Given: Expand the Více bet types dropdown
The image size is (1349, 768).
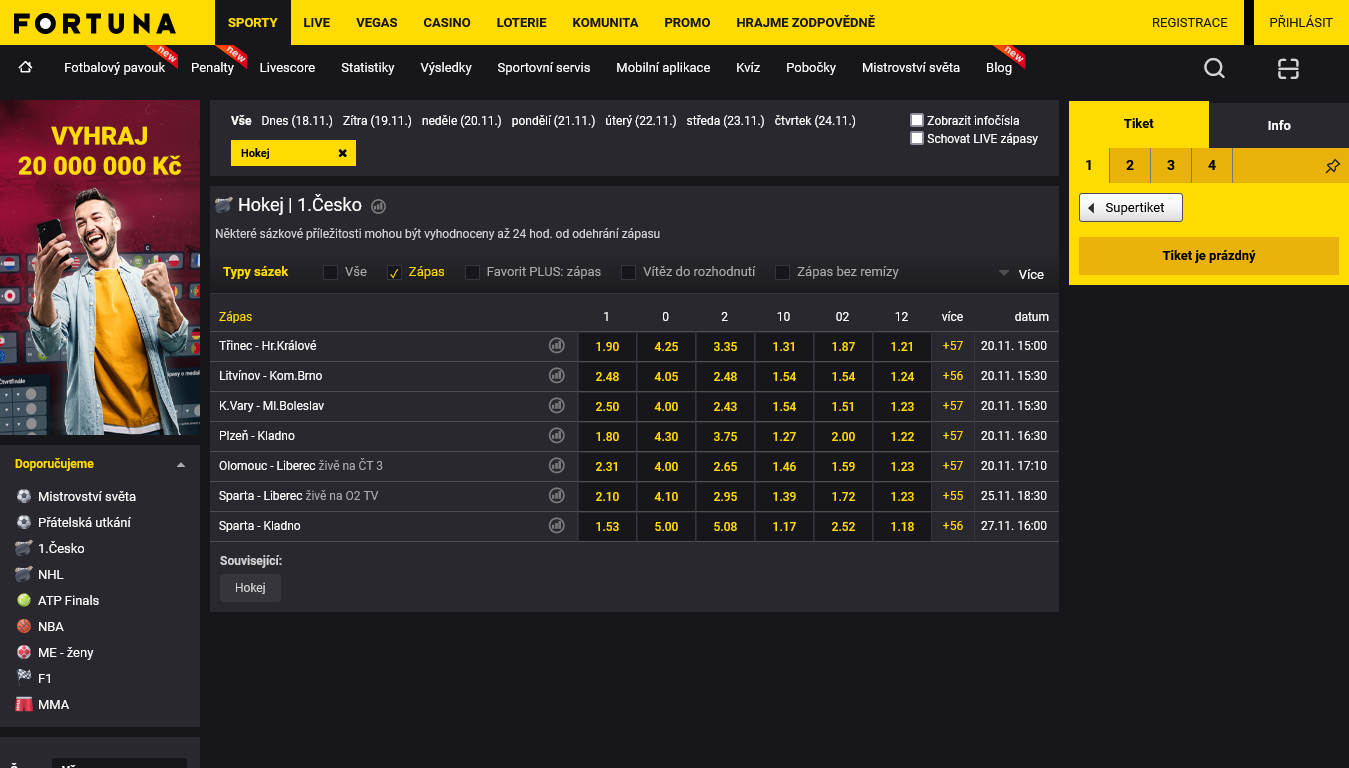Looking at the screenshot, I should [x=1021, y=274].
